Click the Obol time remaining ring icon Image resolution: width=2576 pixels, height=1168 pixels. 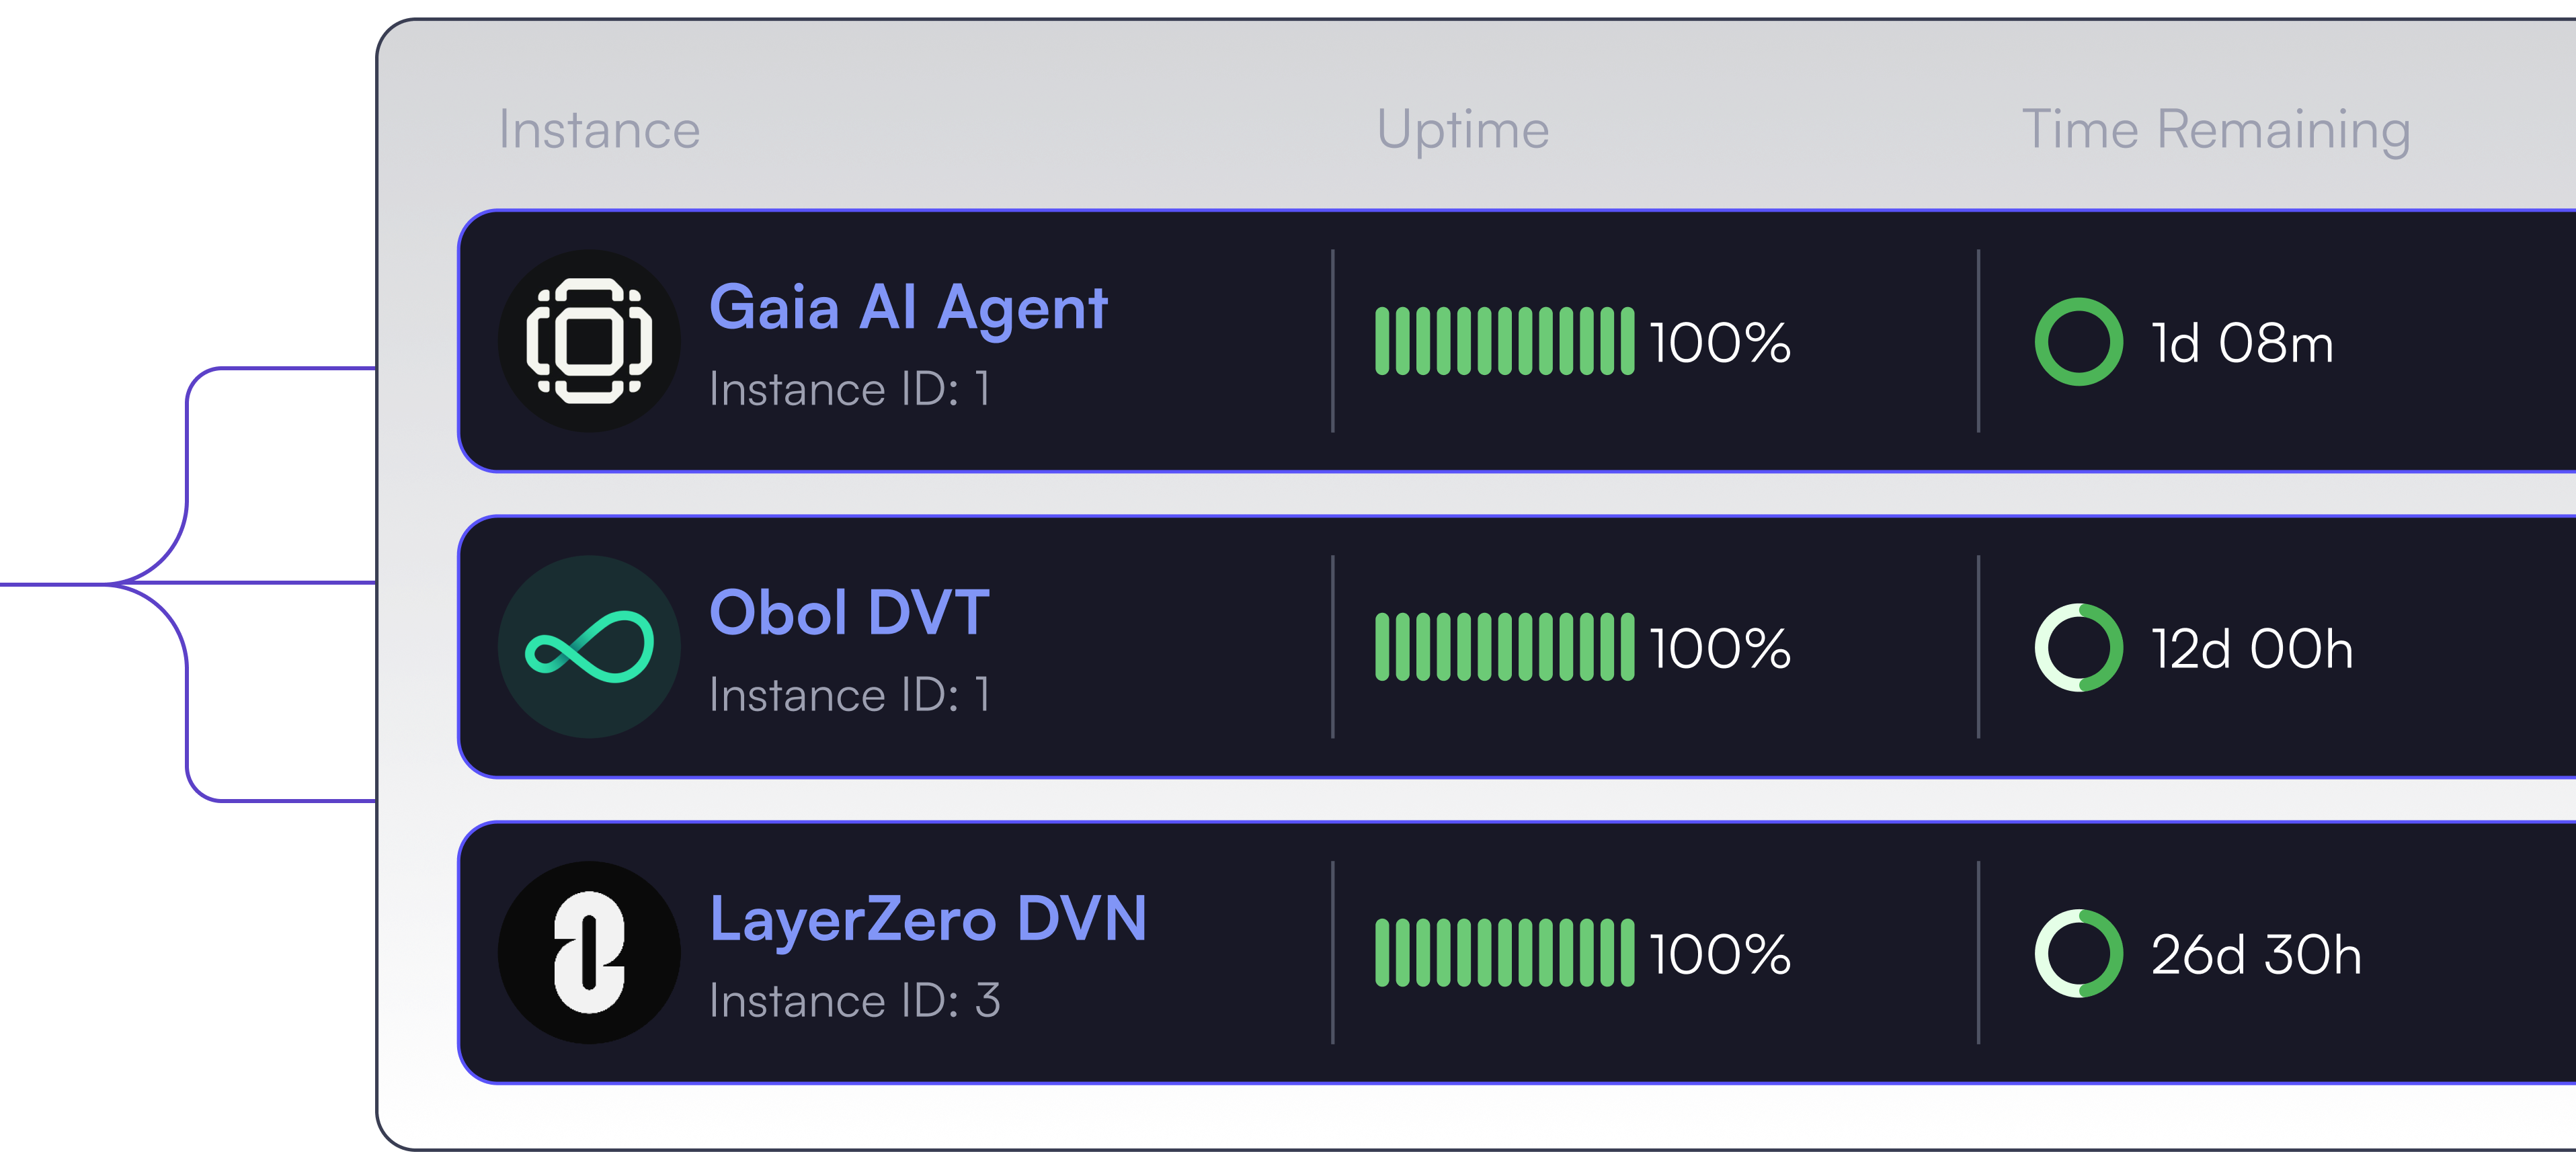tap(2078, 648)
